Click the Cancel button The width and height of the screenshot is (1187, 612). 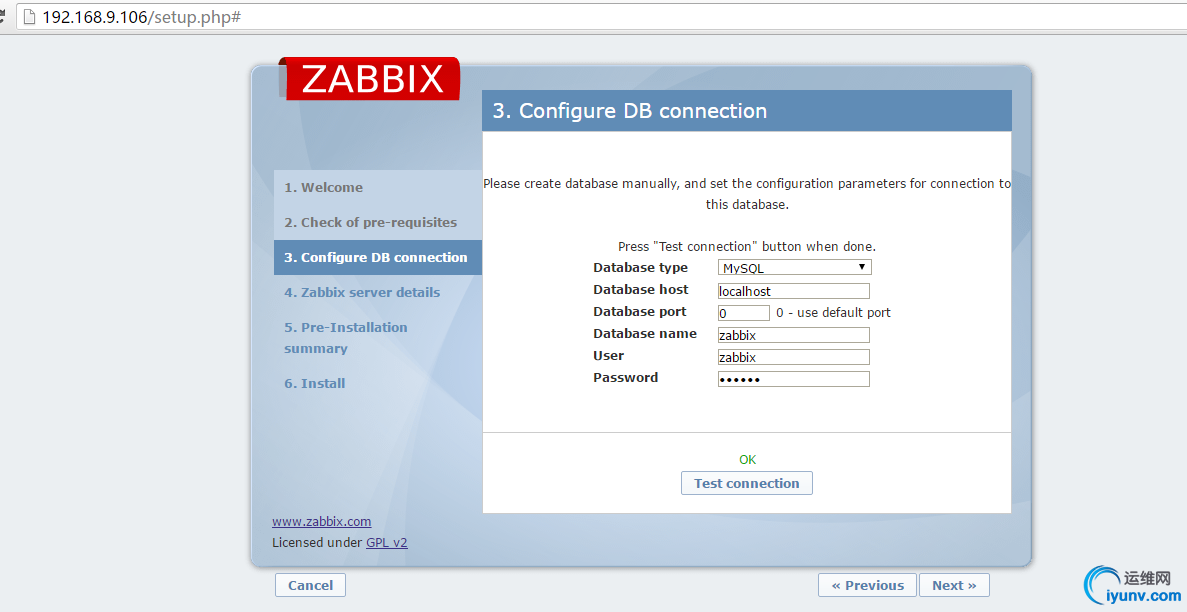pyautogui.click(x=310, y=585)
